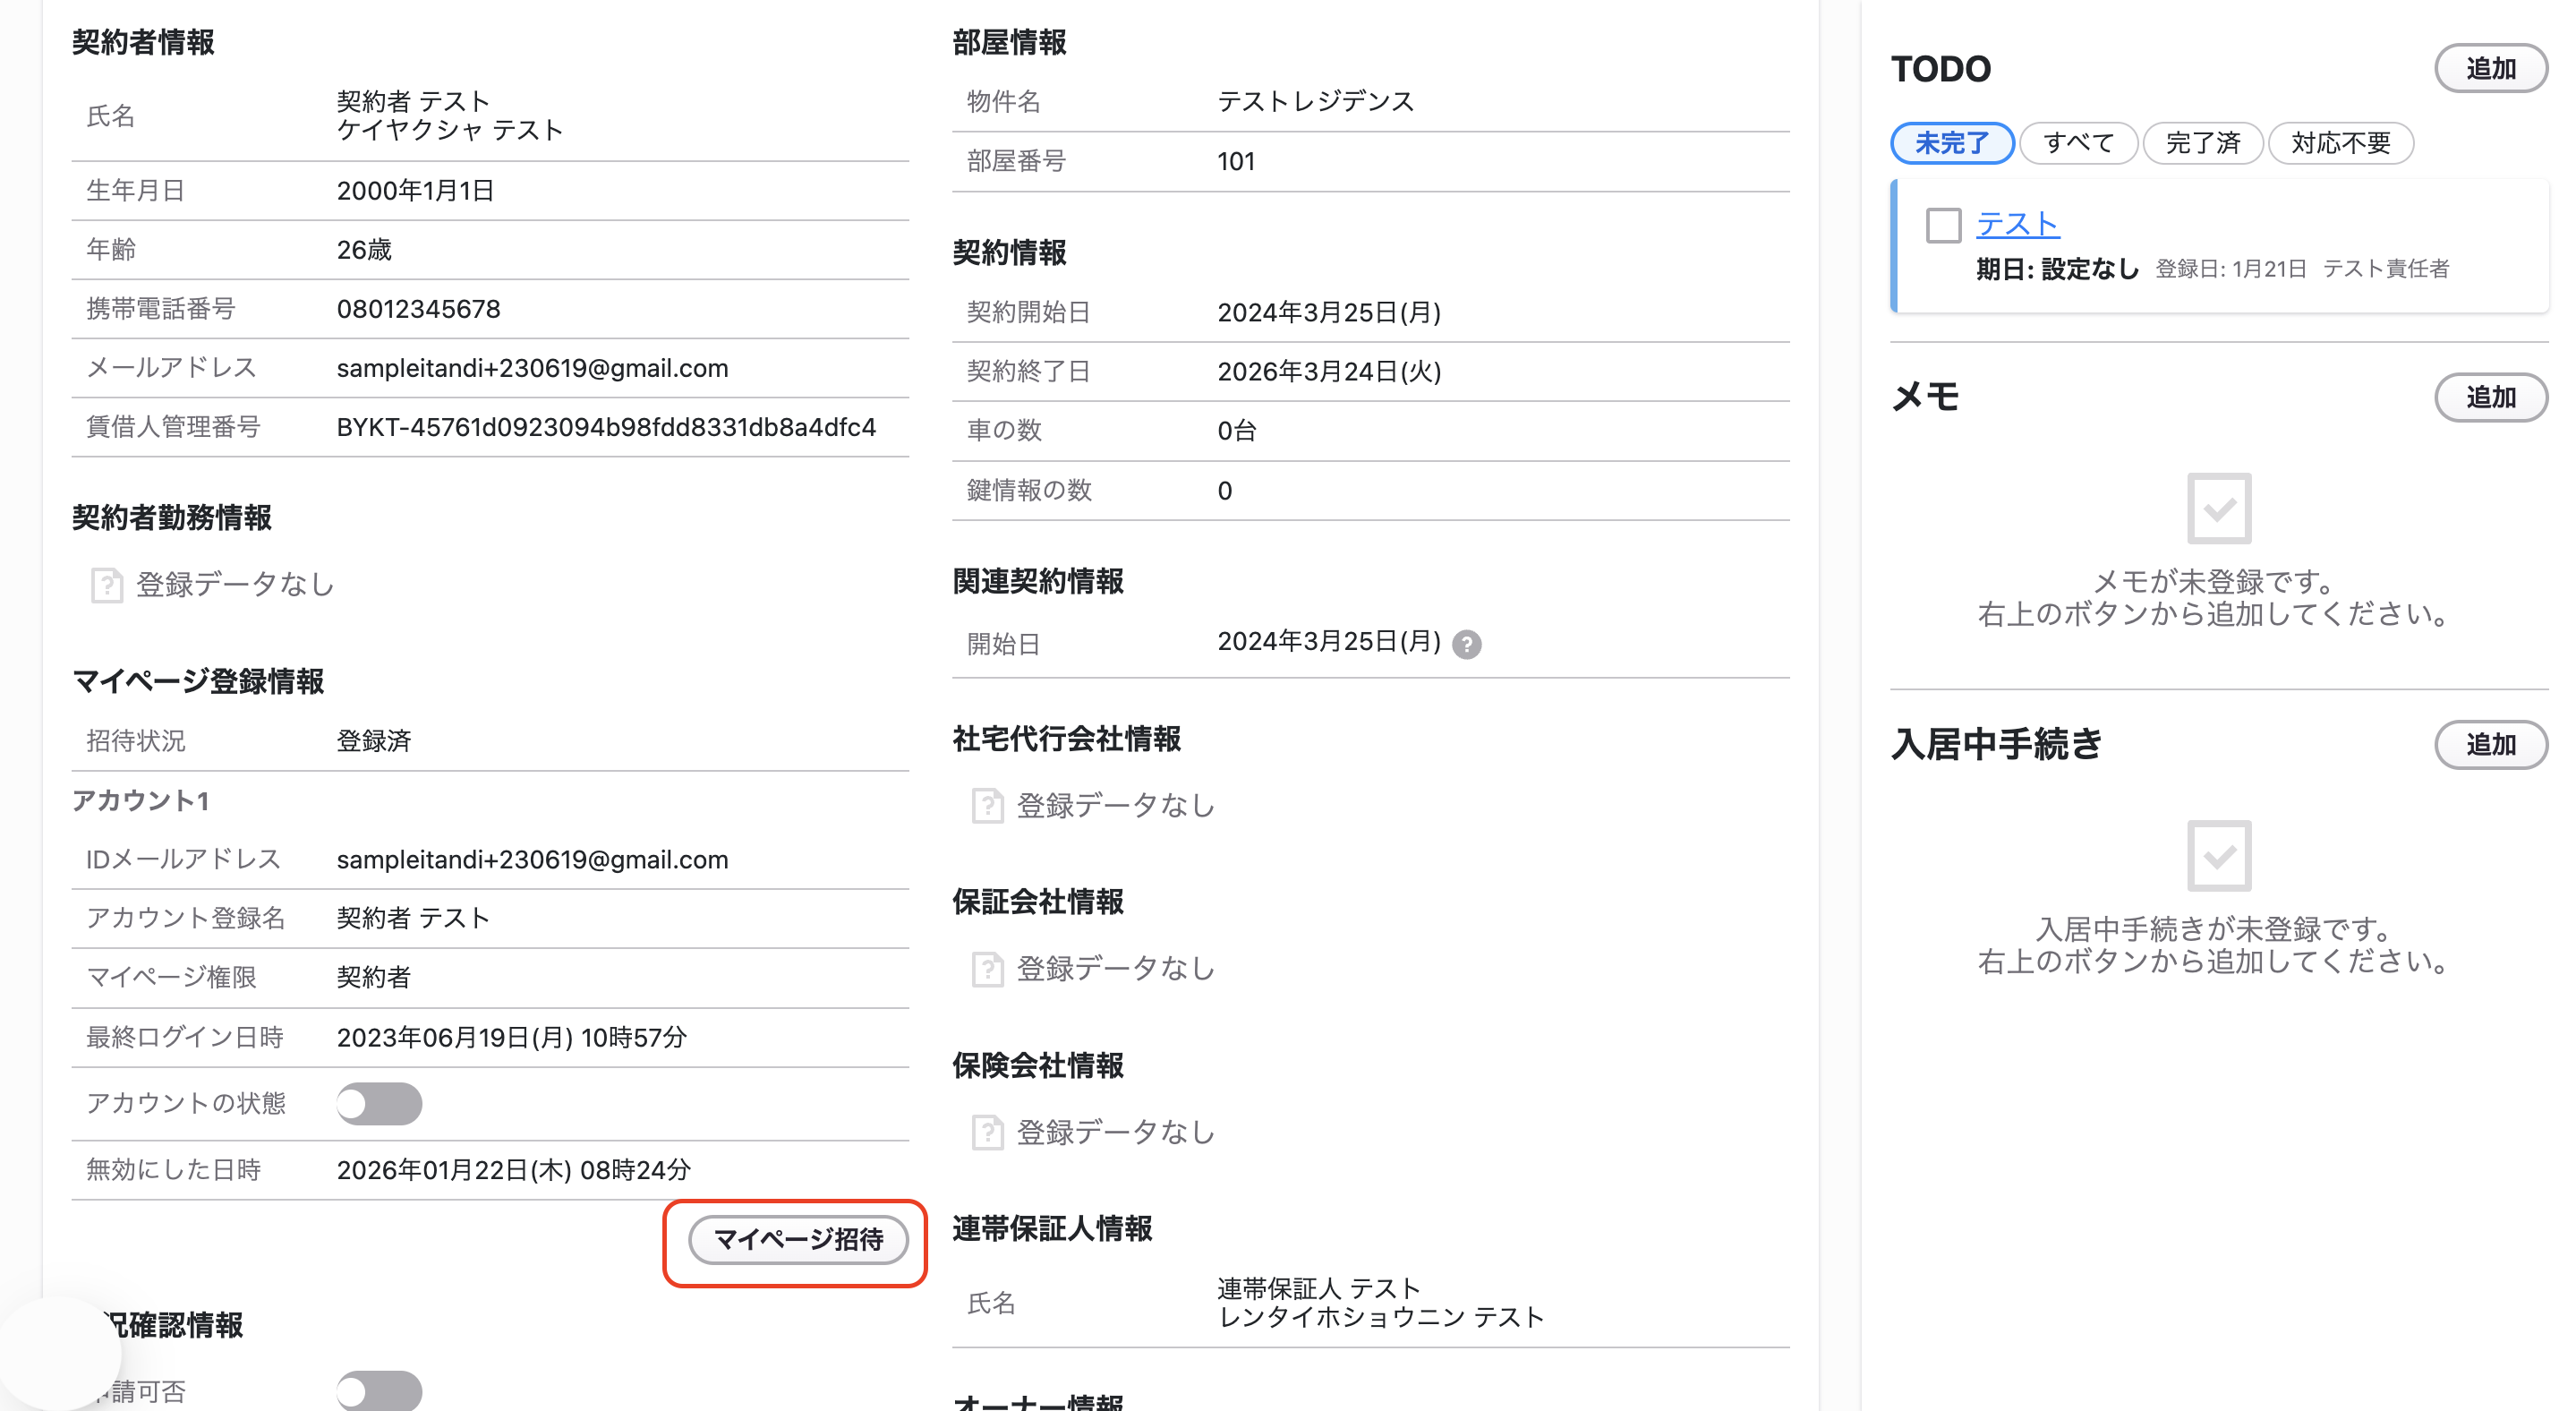Click the invitation status 登録済
2576x1411 pixels.
(374, 741)
